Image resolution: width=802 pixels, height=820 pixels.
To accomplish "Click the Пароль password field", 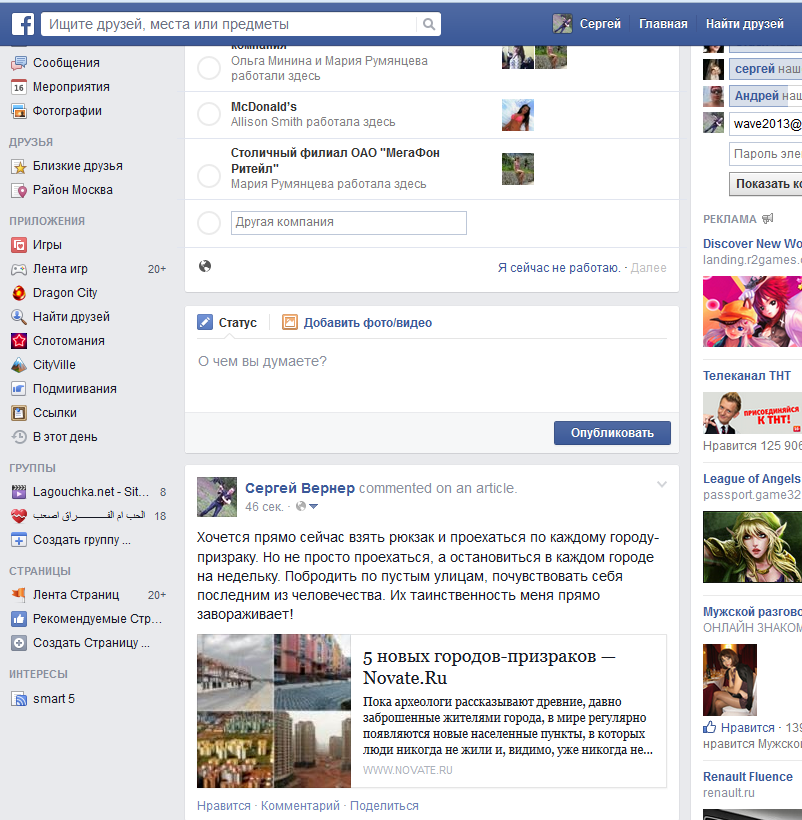I will pyautogui.click(x=766, y=154).
